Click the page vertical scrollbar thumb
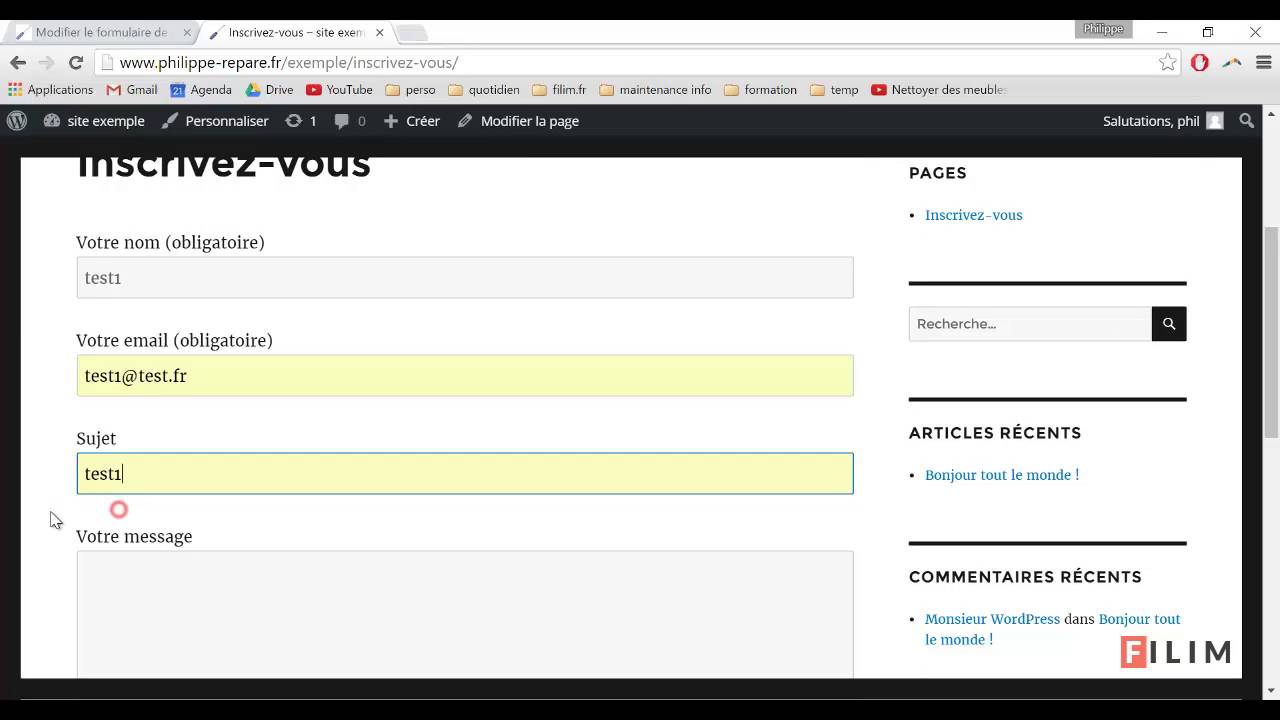 pyautogui.click(x=1271, y=332)
